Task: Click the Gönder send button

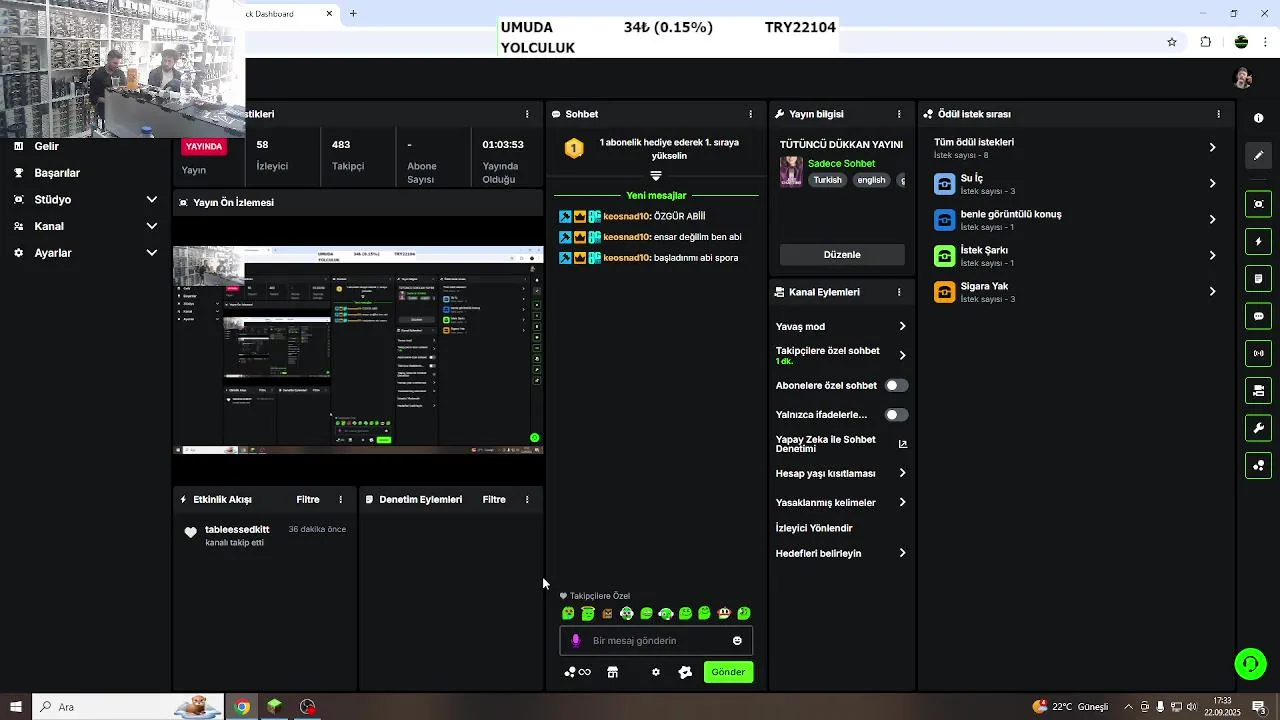Action: (728, 672)
